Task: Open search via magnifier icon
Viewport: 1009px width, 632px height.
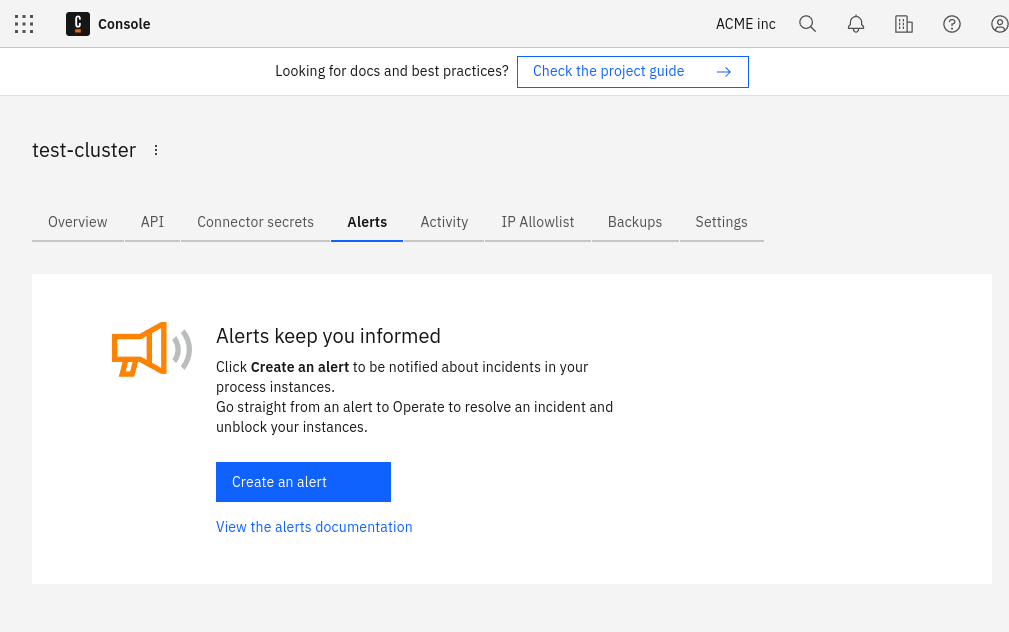Action: 808,24
